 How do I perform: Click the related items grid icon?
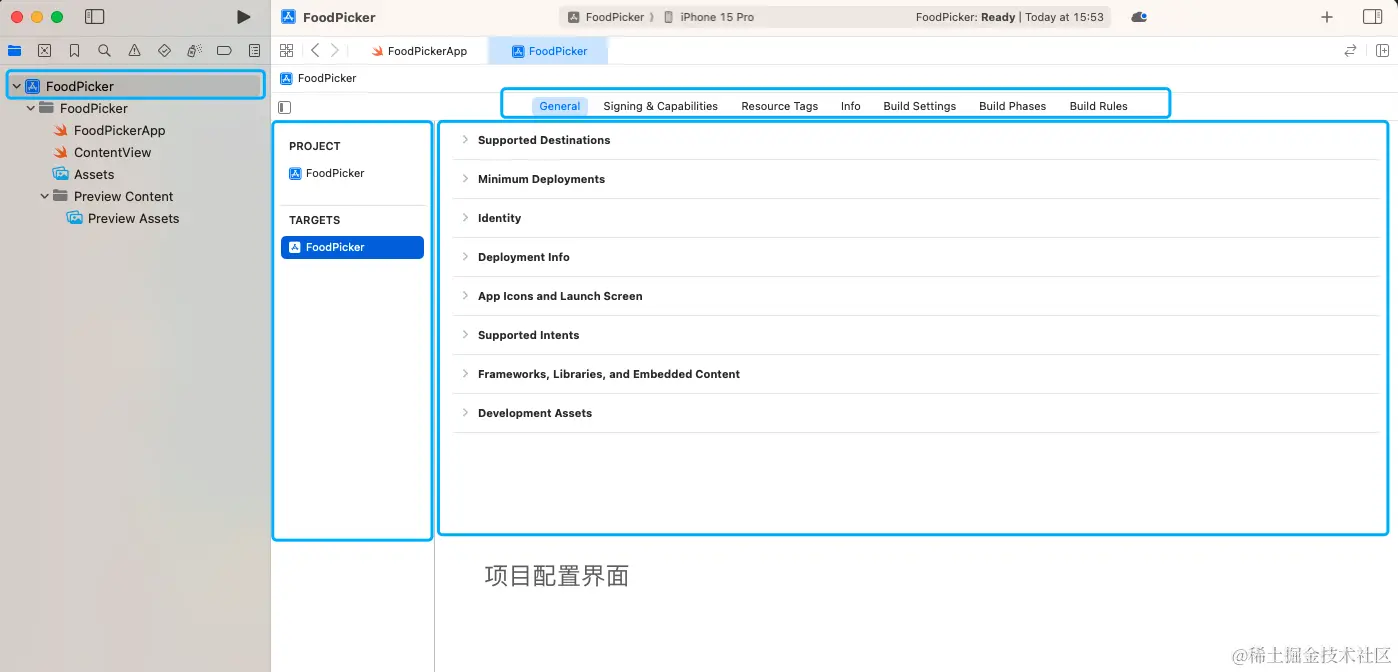[287, 50]
